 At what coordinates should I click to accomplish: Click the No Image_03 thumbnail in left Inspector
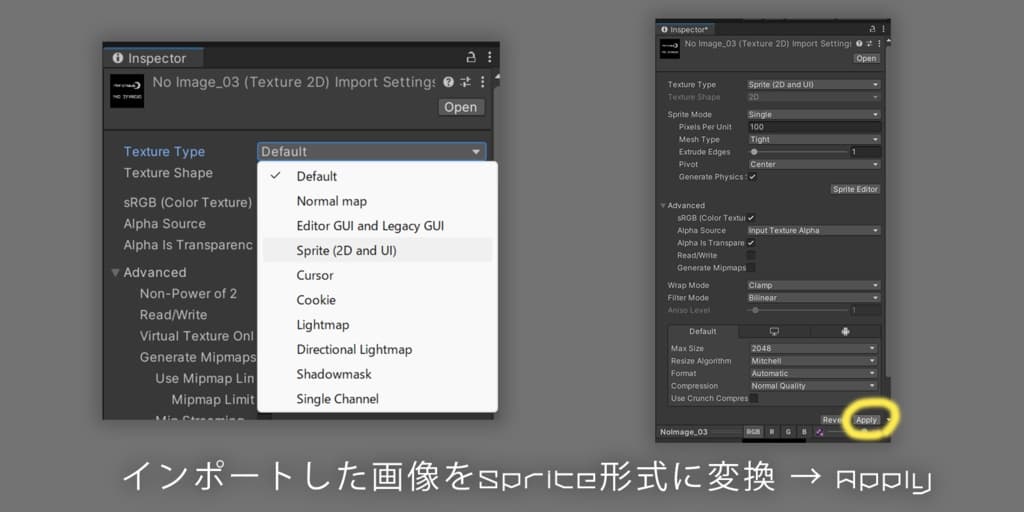pyautogui.click(x=127, y=91)
